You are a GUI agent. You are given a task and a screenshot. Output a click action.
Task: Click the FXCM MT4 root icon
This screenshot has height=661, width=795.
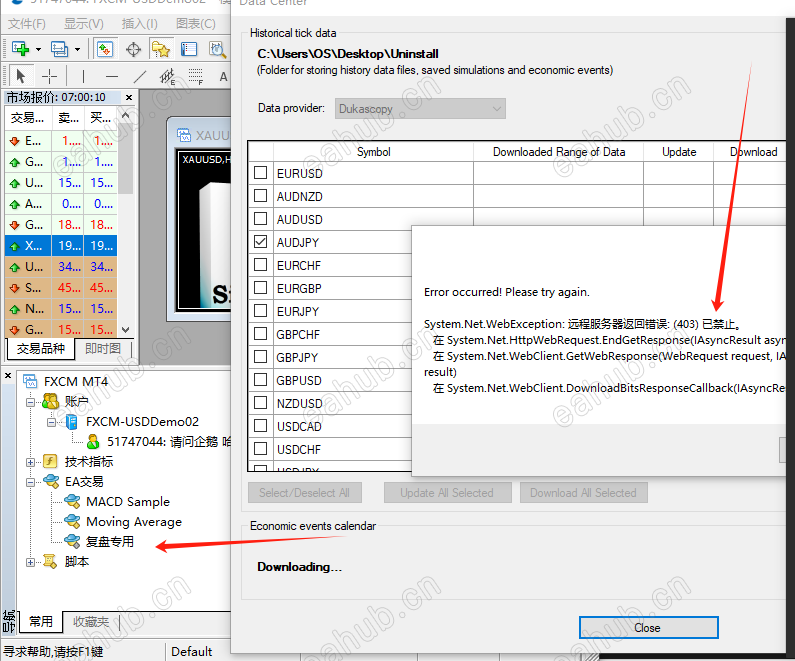30,381
